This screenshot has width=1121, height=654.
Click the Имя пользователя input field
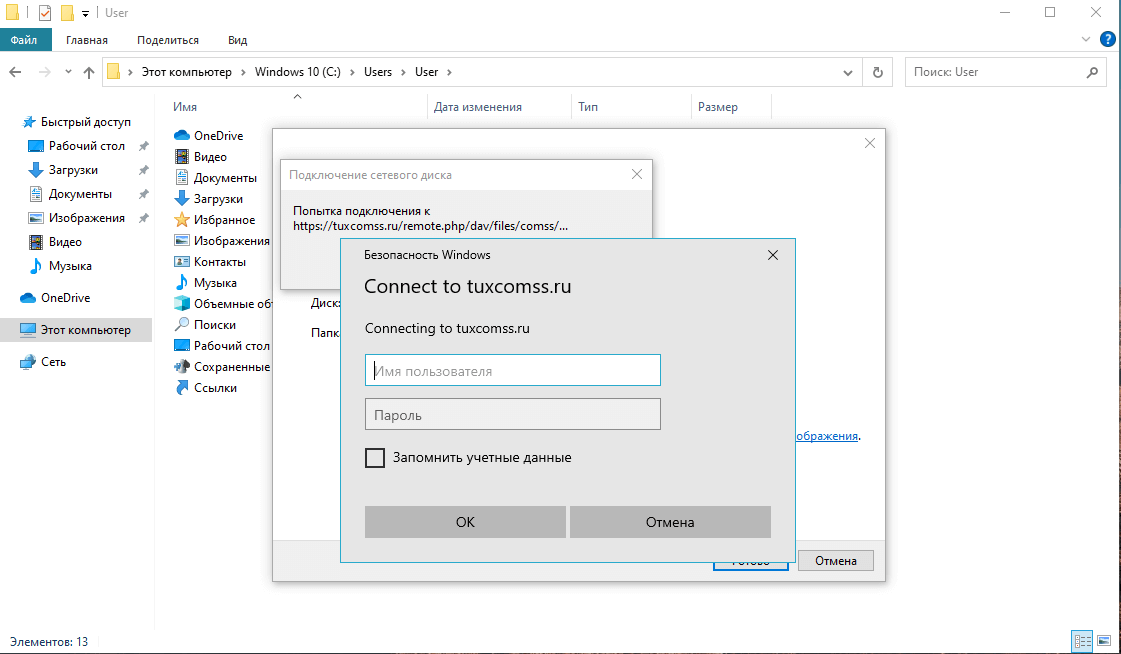tap(513, 370)
